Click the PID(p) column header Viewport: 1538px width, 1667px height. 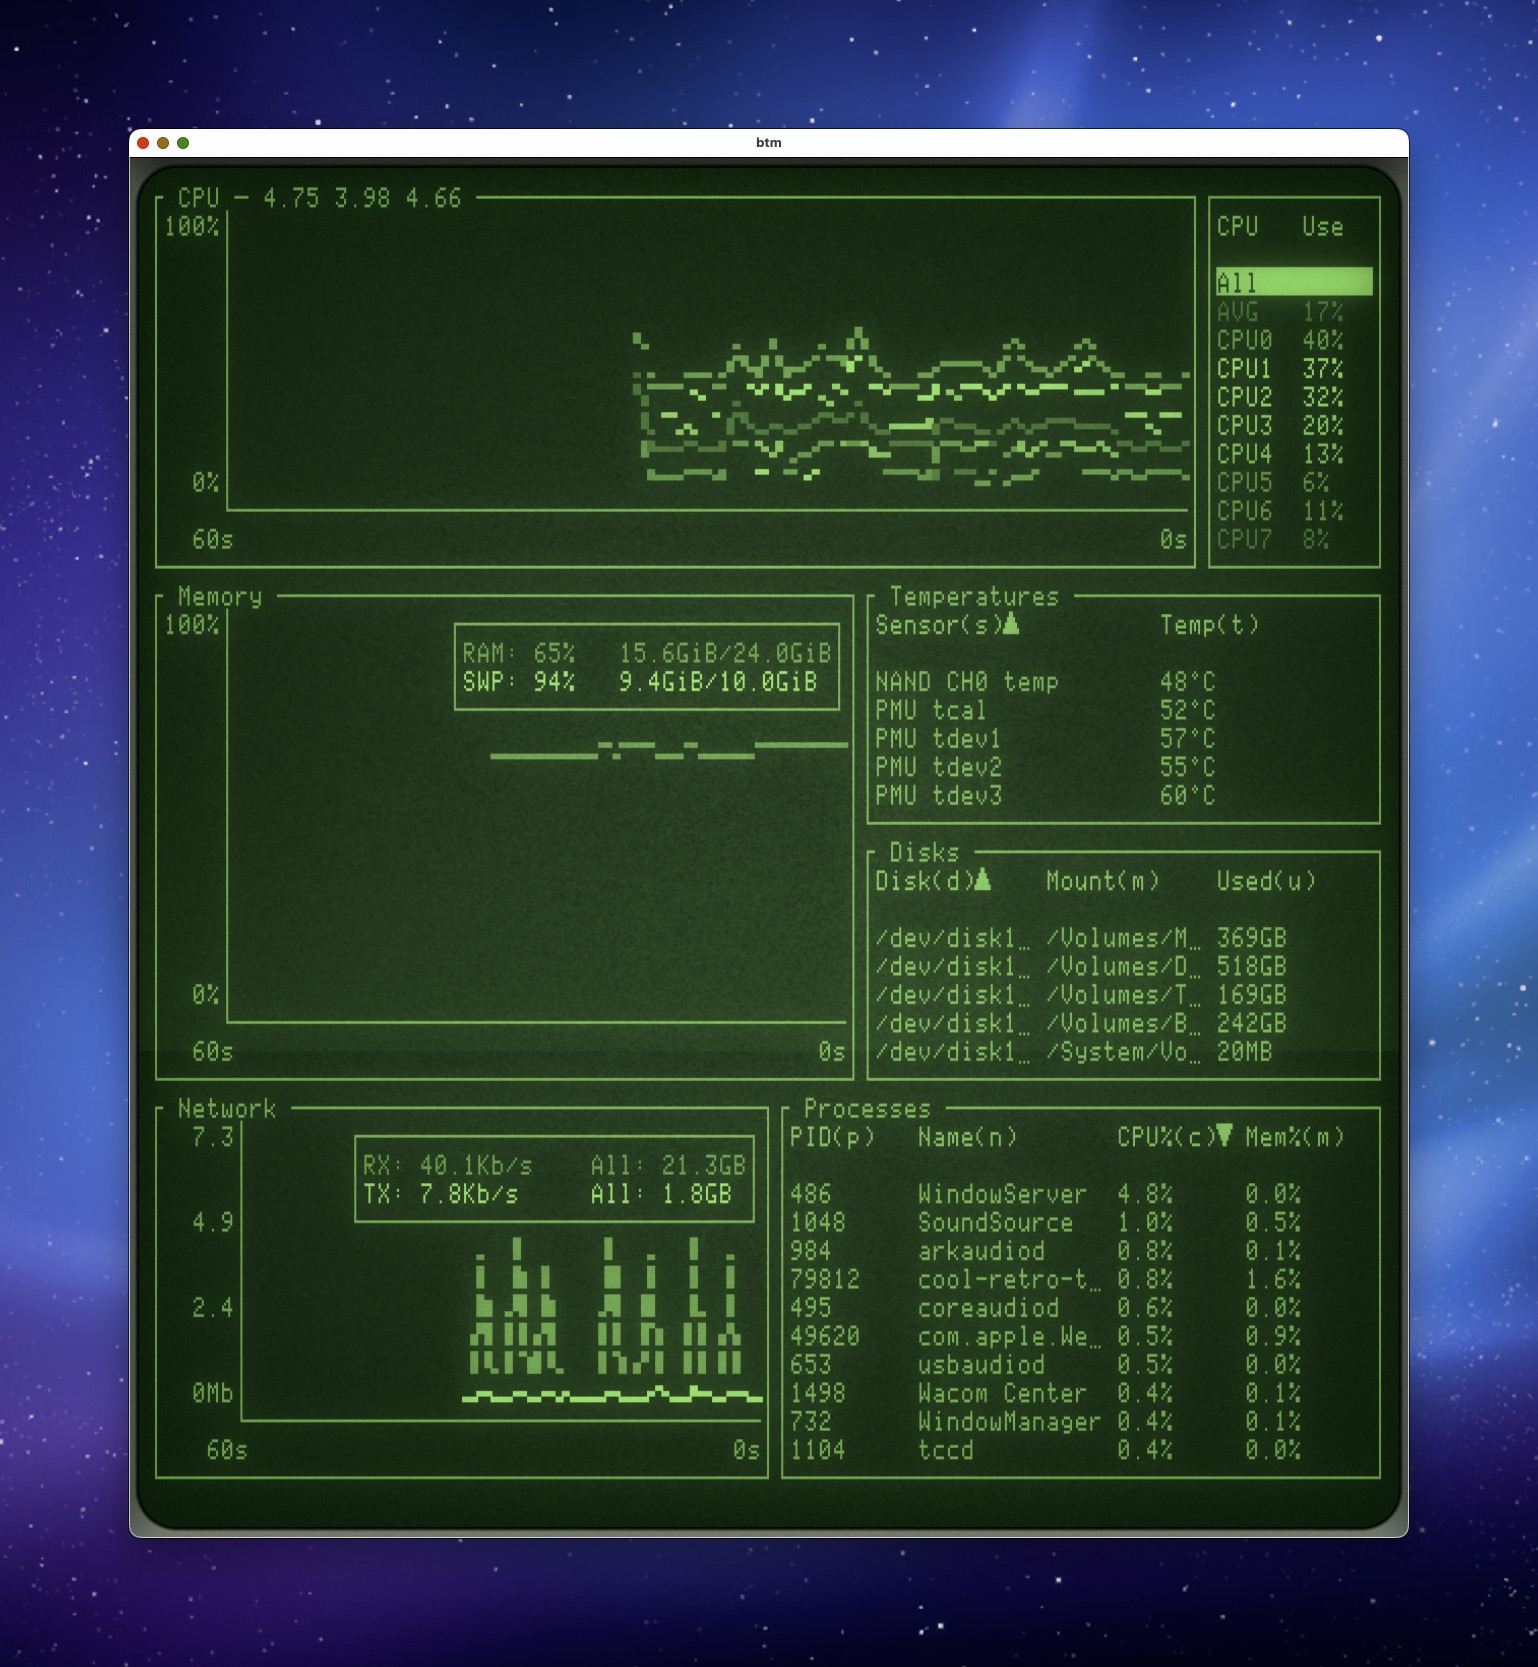832,1137
